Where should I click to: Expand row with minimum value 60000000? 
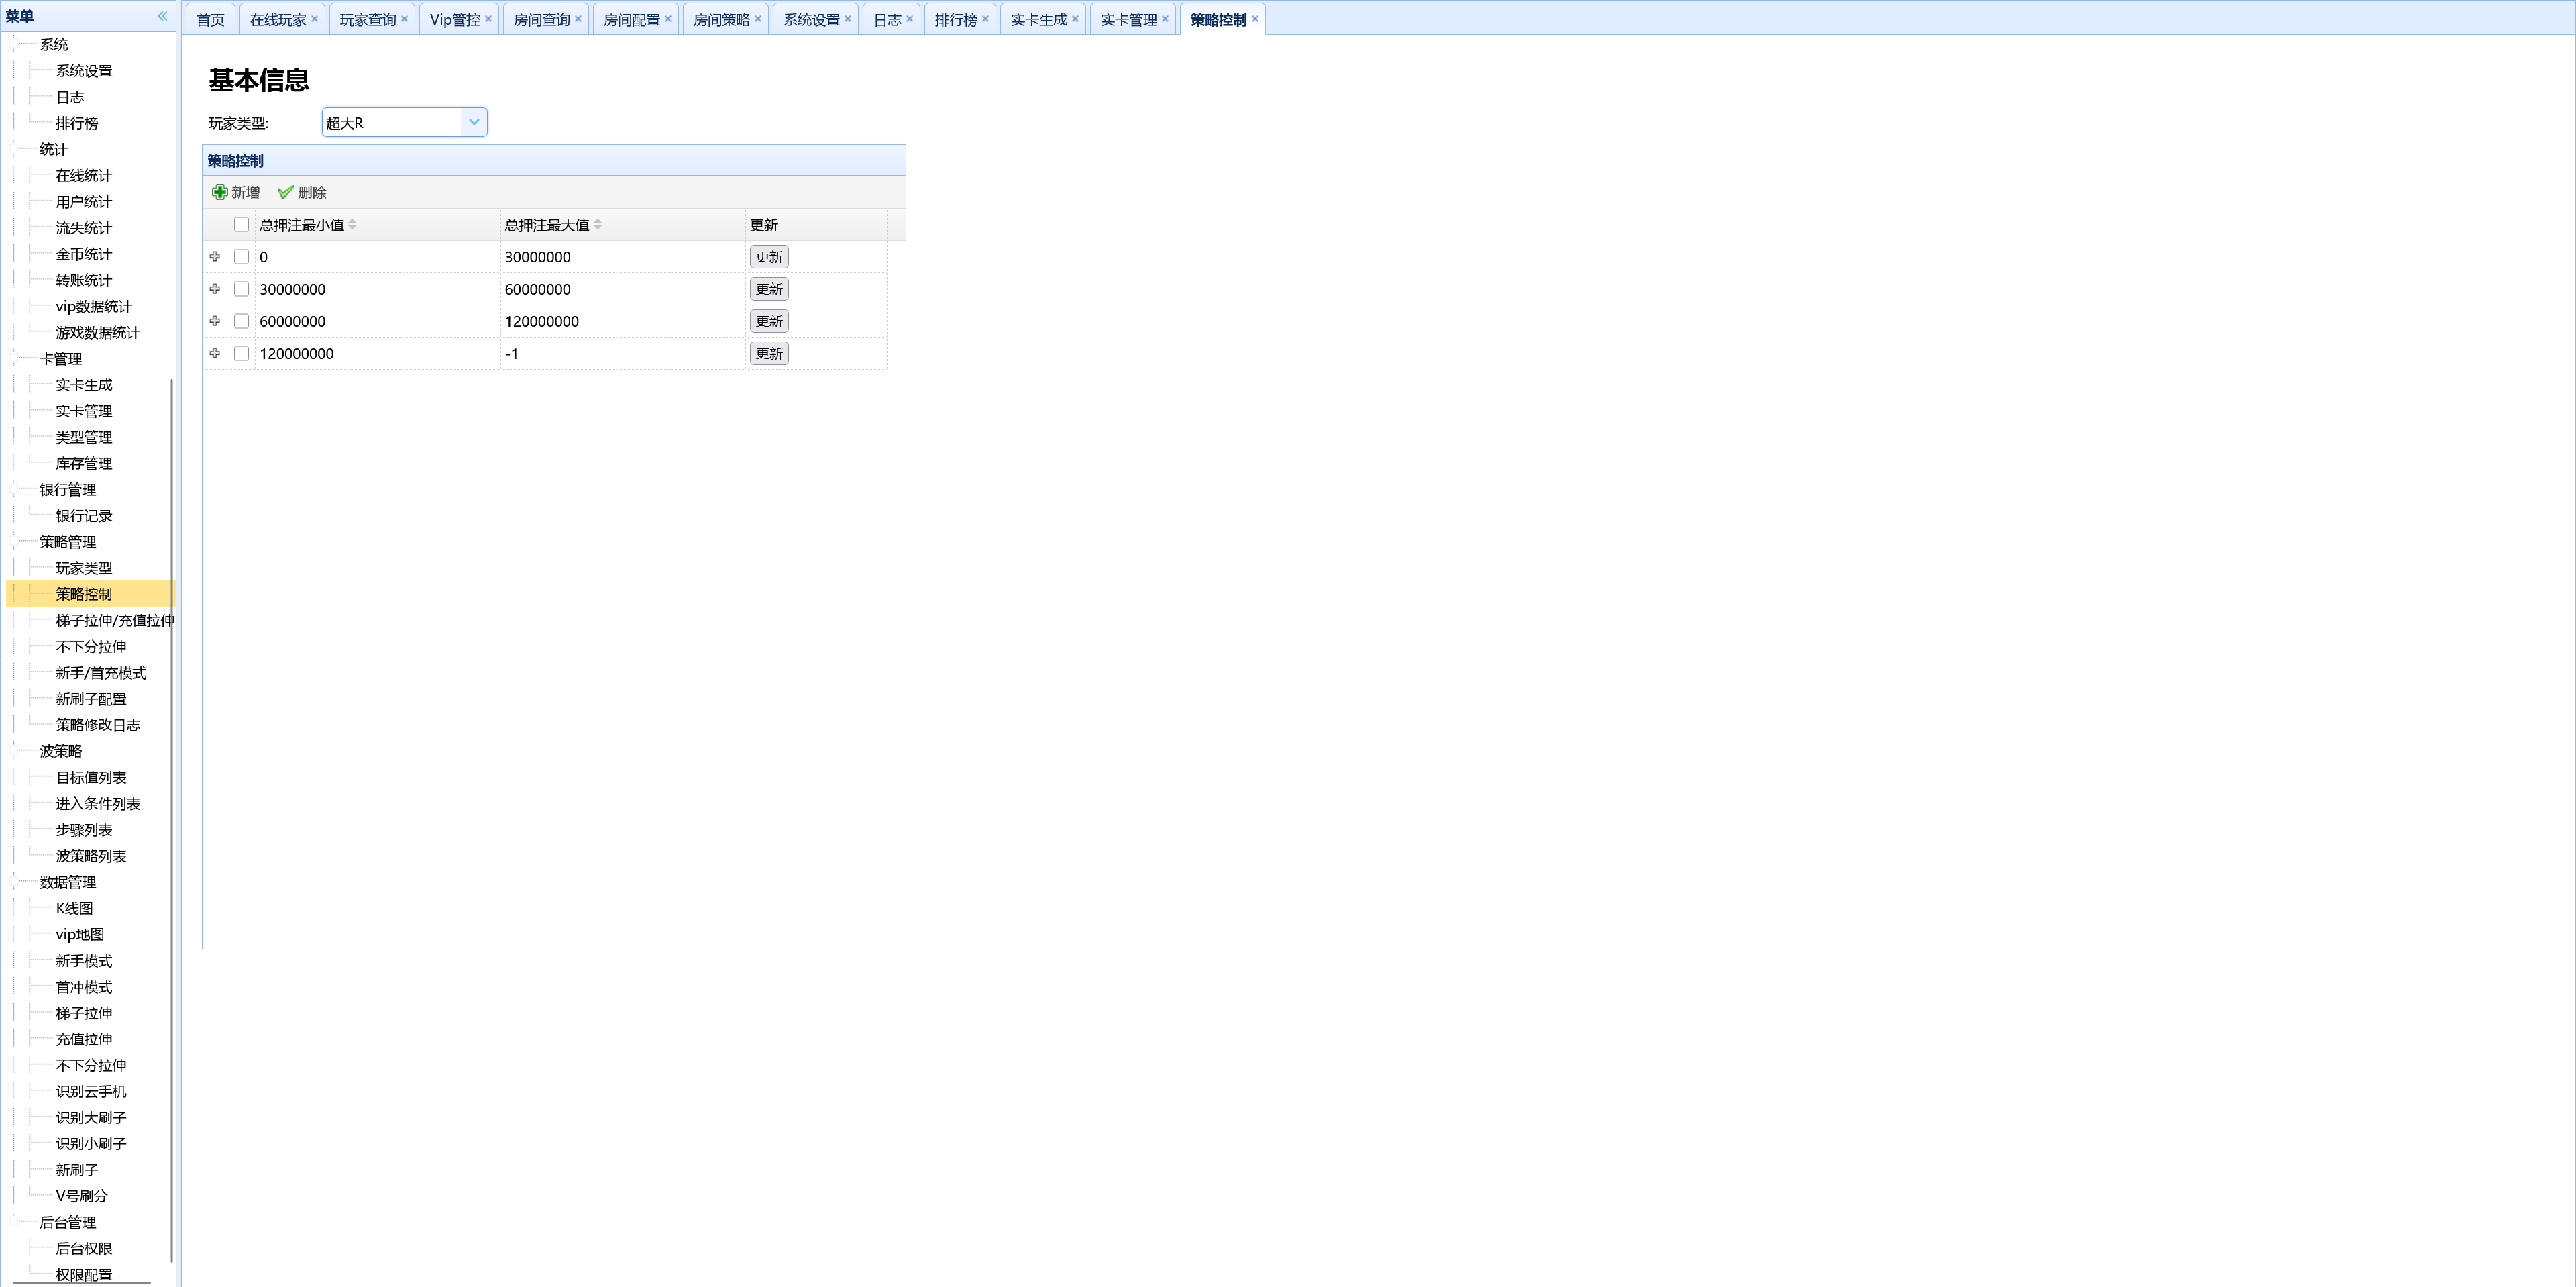coord(215,321)
